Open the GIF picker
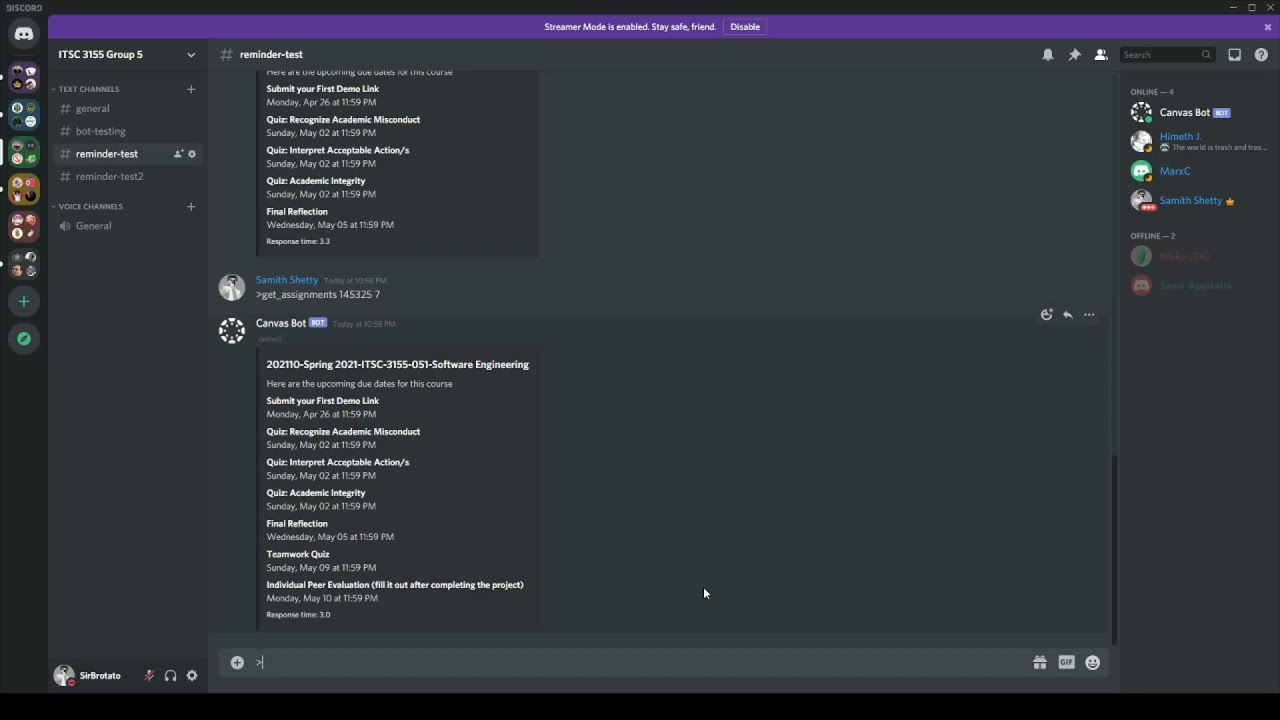 (x=1066, y=662)
